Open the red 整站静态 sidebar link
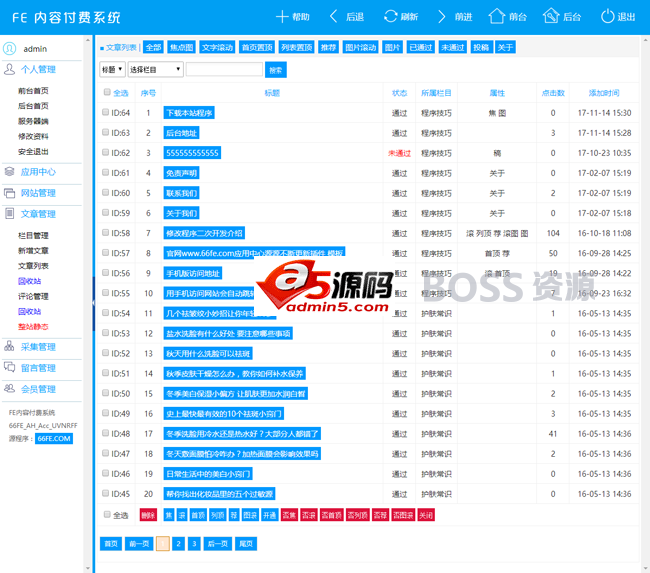 pyautogui.click(x=33, y=327)
